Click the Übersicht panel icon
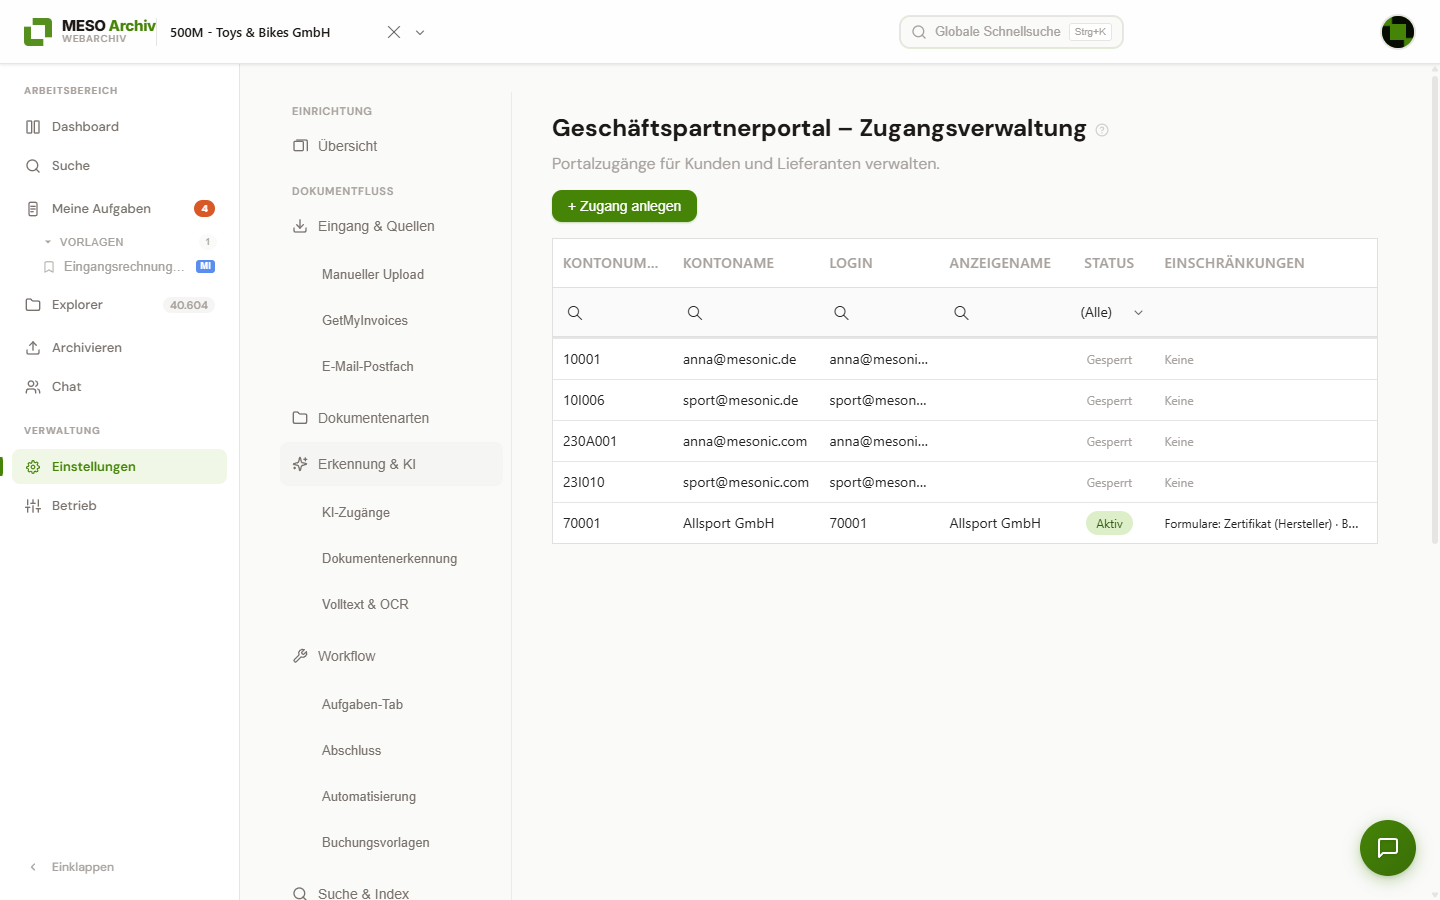 300,146
